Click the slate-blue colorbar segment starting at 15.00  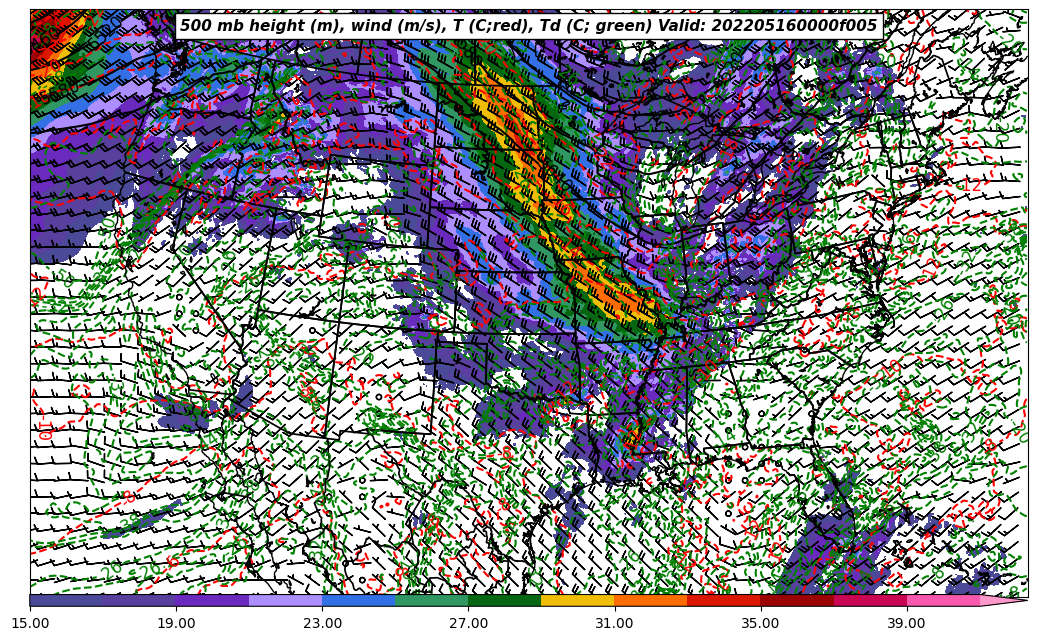(66, 600)
